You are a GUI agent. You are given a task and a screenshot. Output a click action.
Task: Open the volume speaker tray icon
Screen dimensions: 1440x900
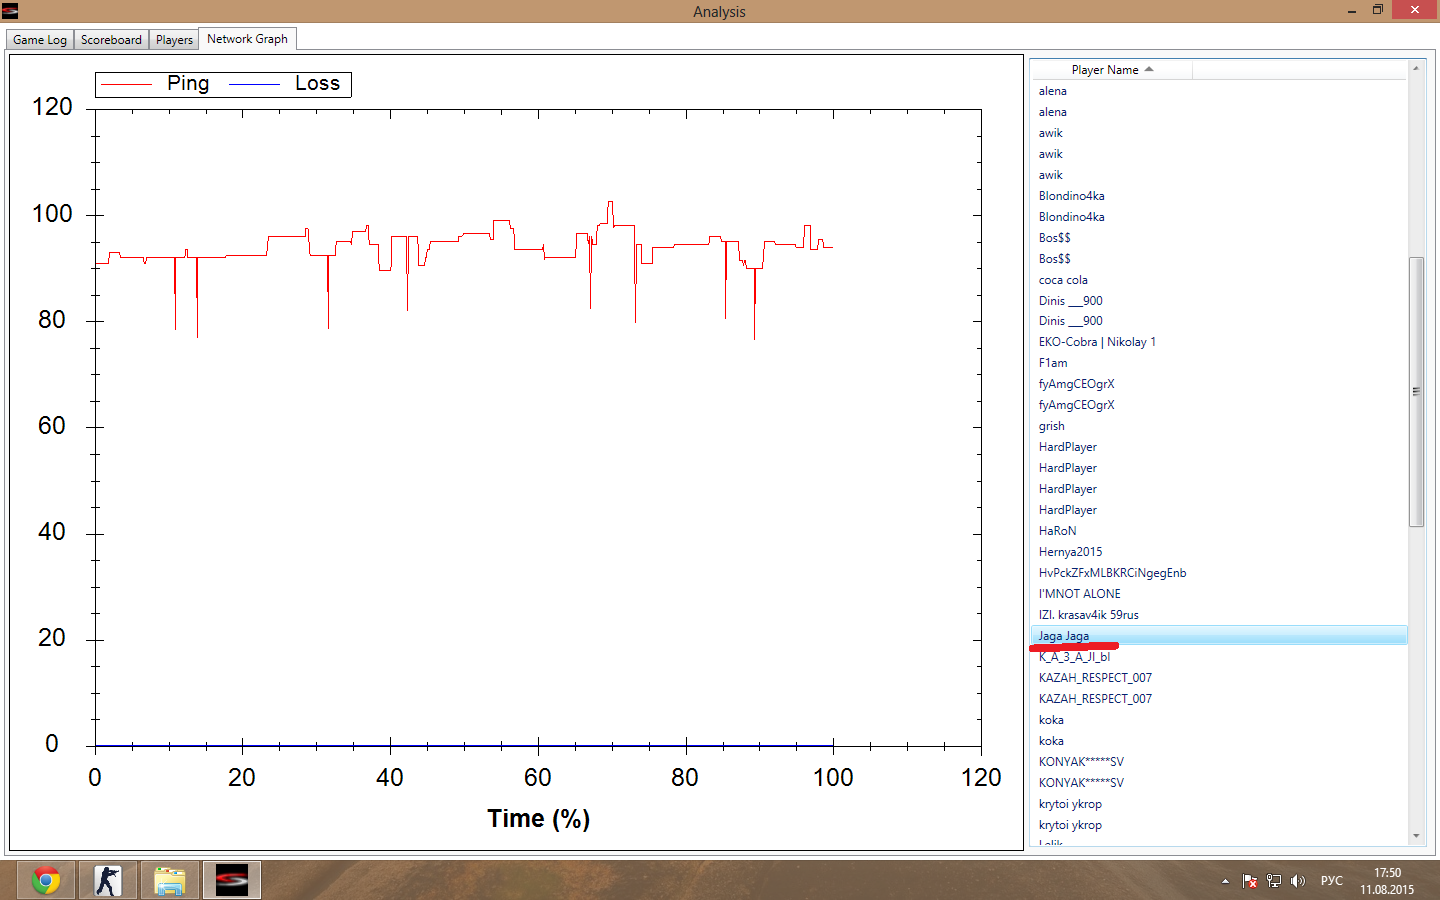[1298, 881]
